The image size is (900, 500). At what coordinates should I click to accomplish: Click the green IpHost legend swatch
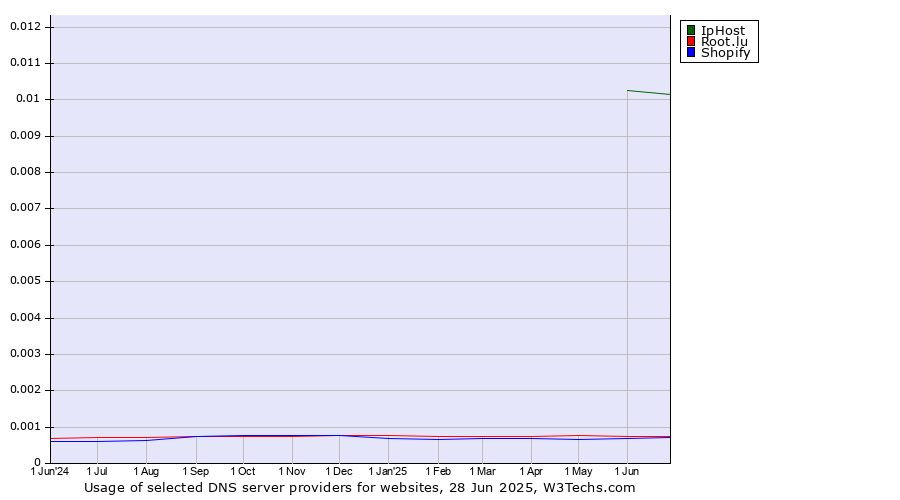[691, 30]
